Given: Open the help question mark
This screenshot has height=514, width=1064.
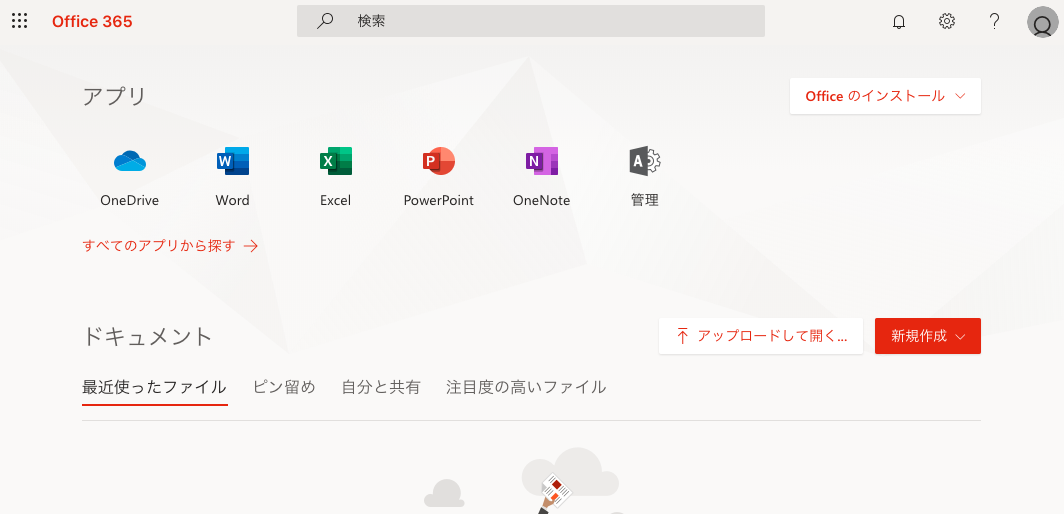Looking at the screenshot, I should pyautogui.click(x=994, y=21).
